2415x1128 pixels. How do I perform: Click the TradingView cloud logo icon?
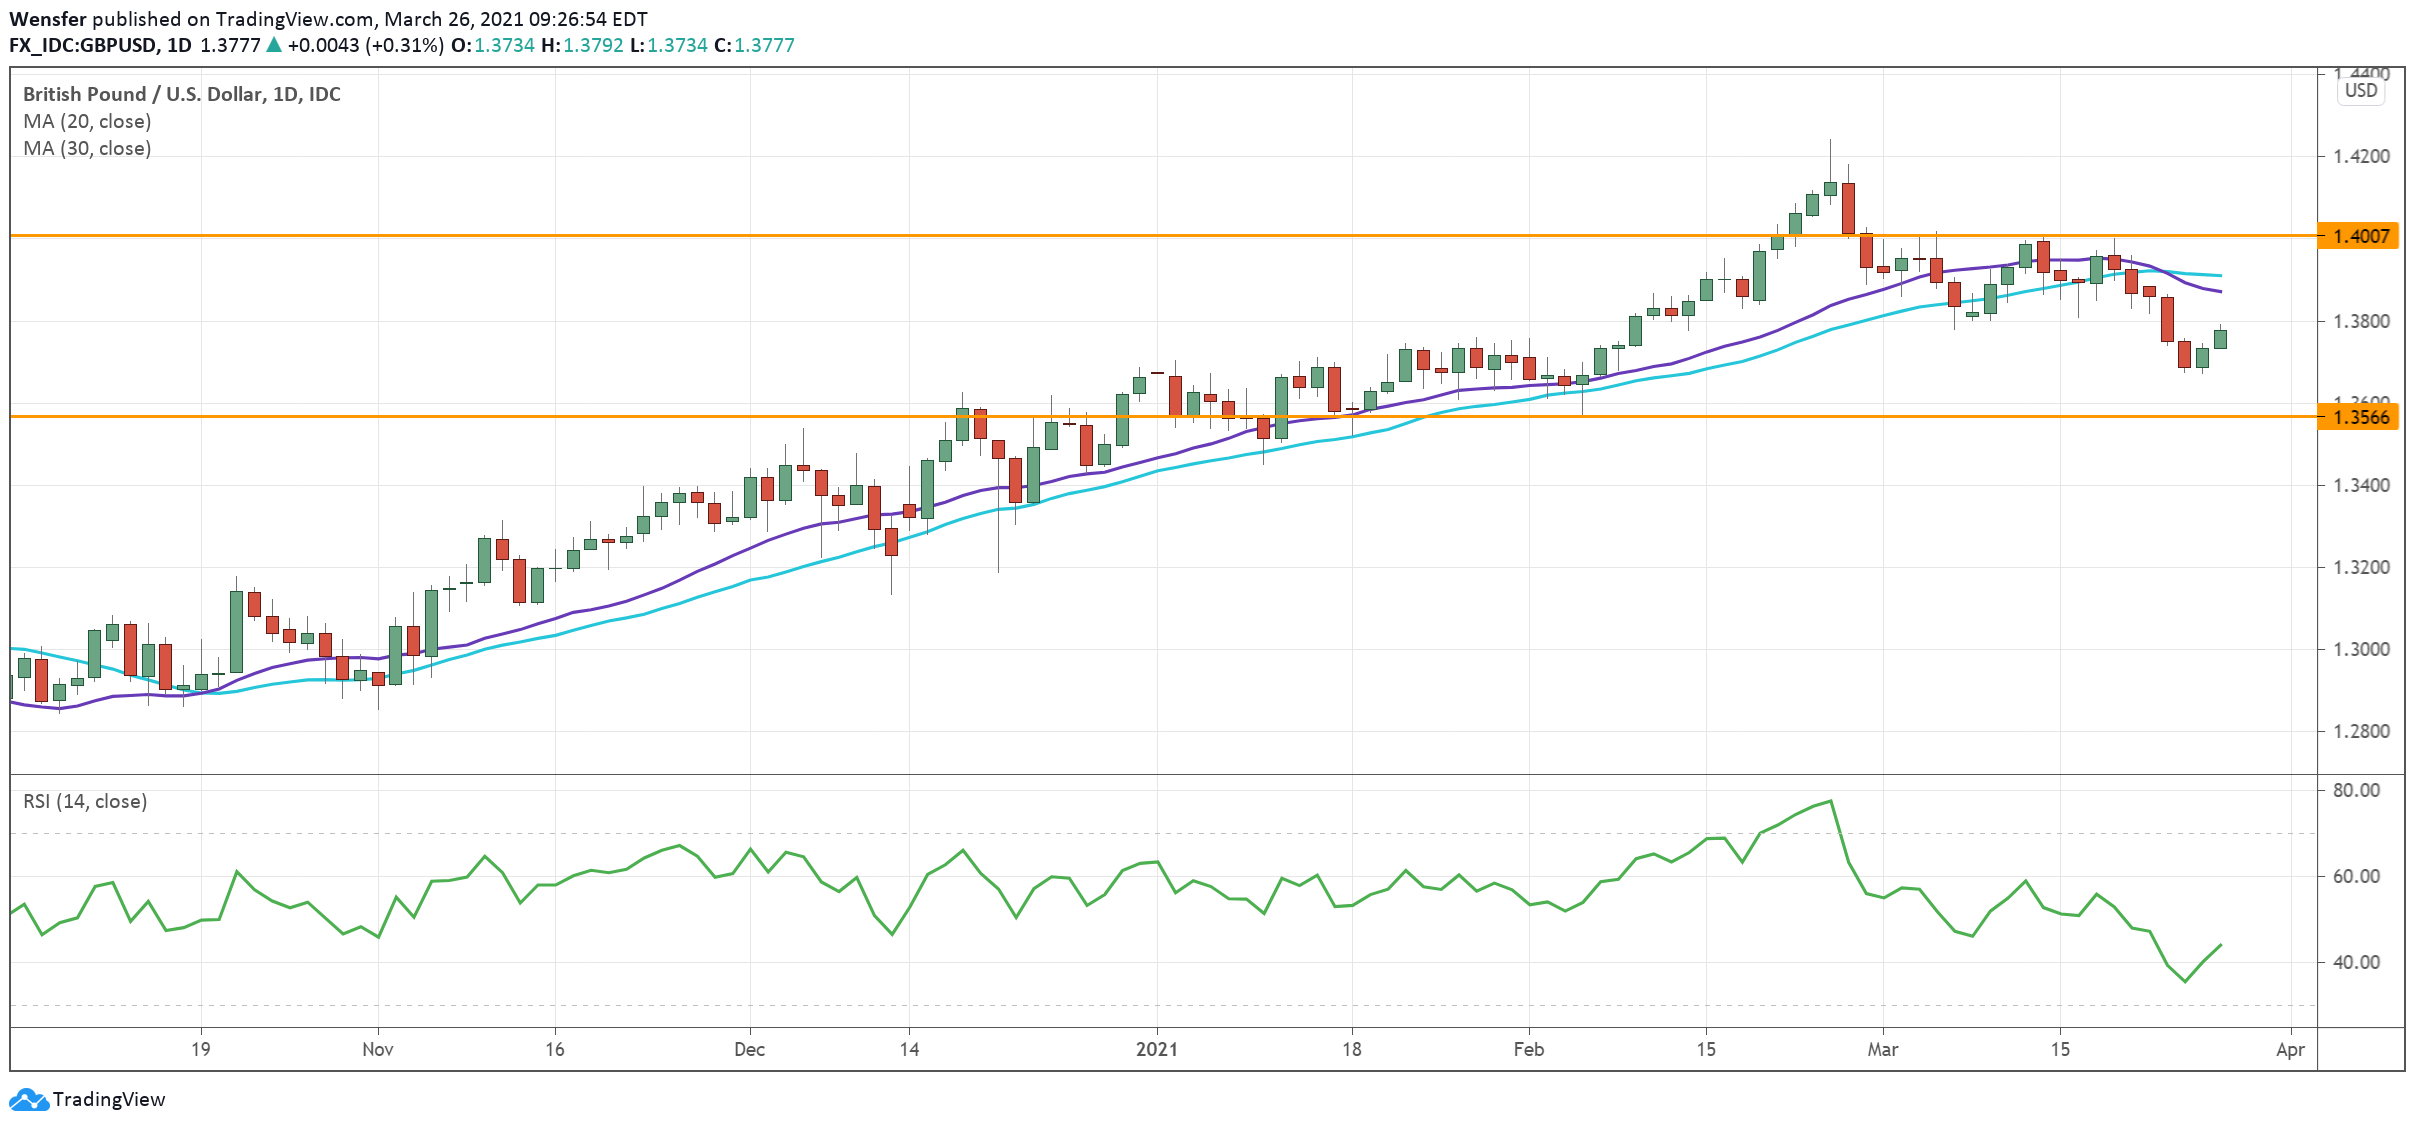(28, 1099)
